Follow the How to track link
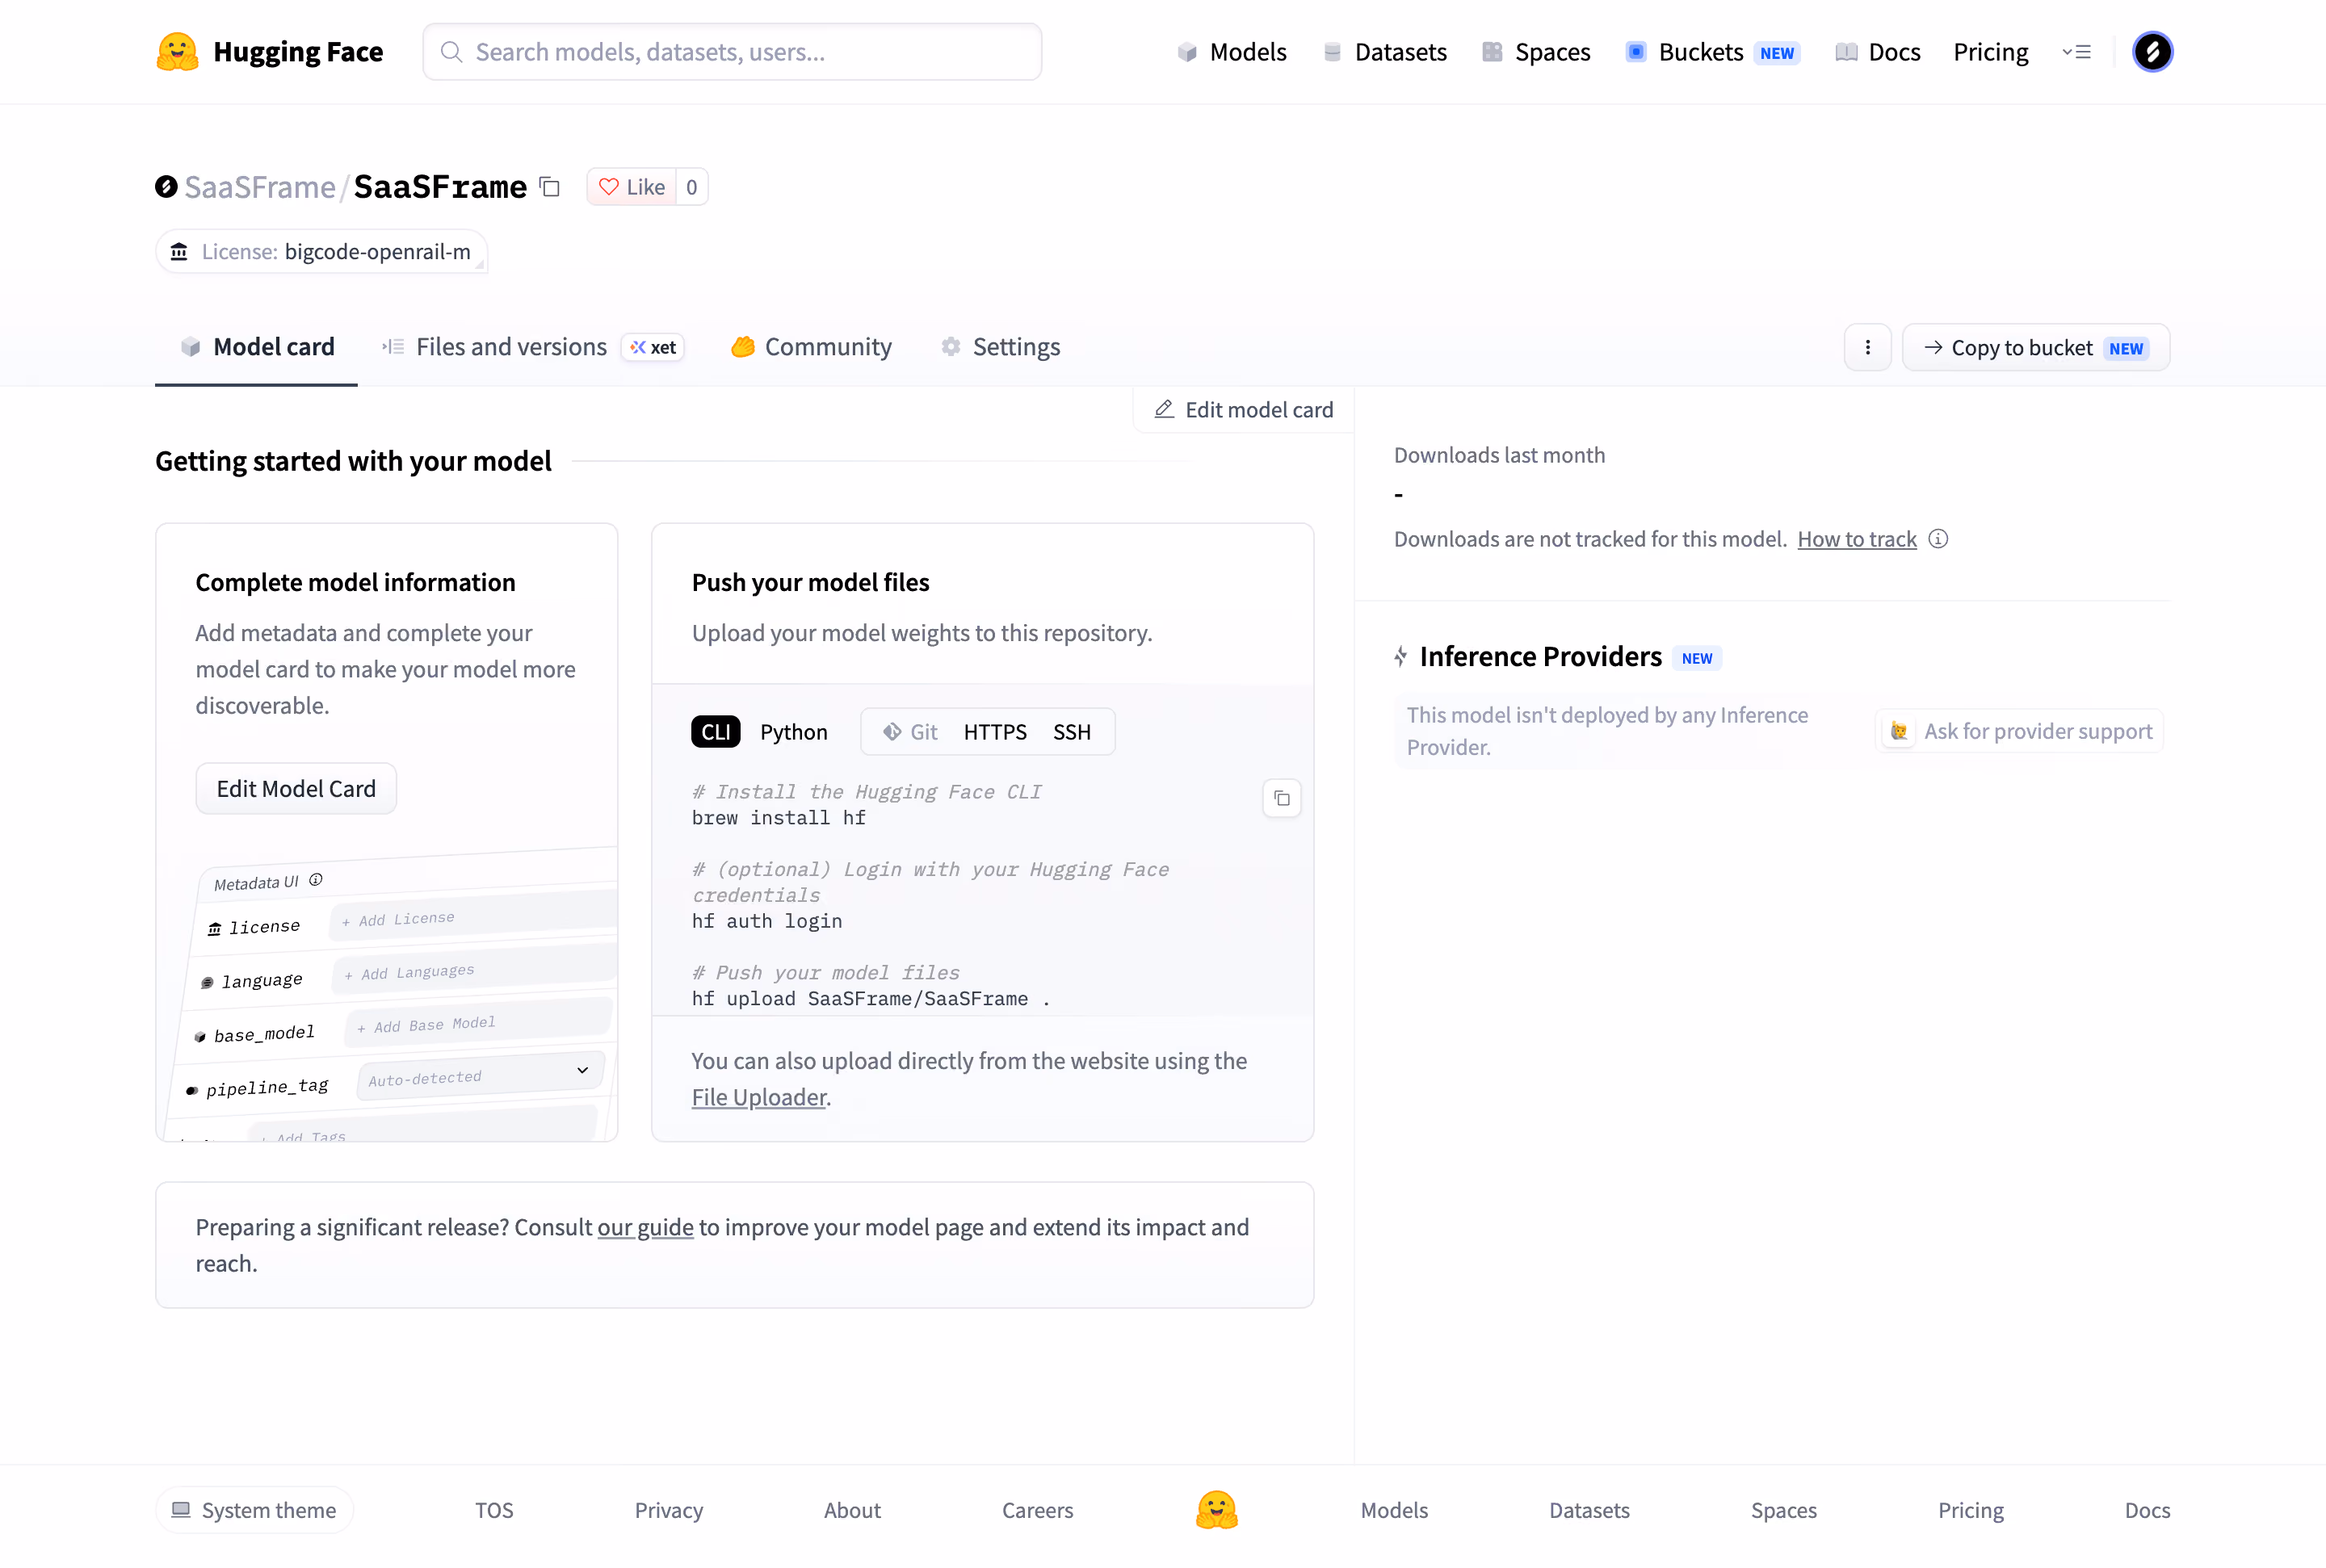The height and width of the screenshot is (1568, 2326). (1857, 539)
